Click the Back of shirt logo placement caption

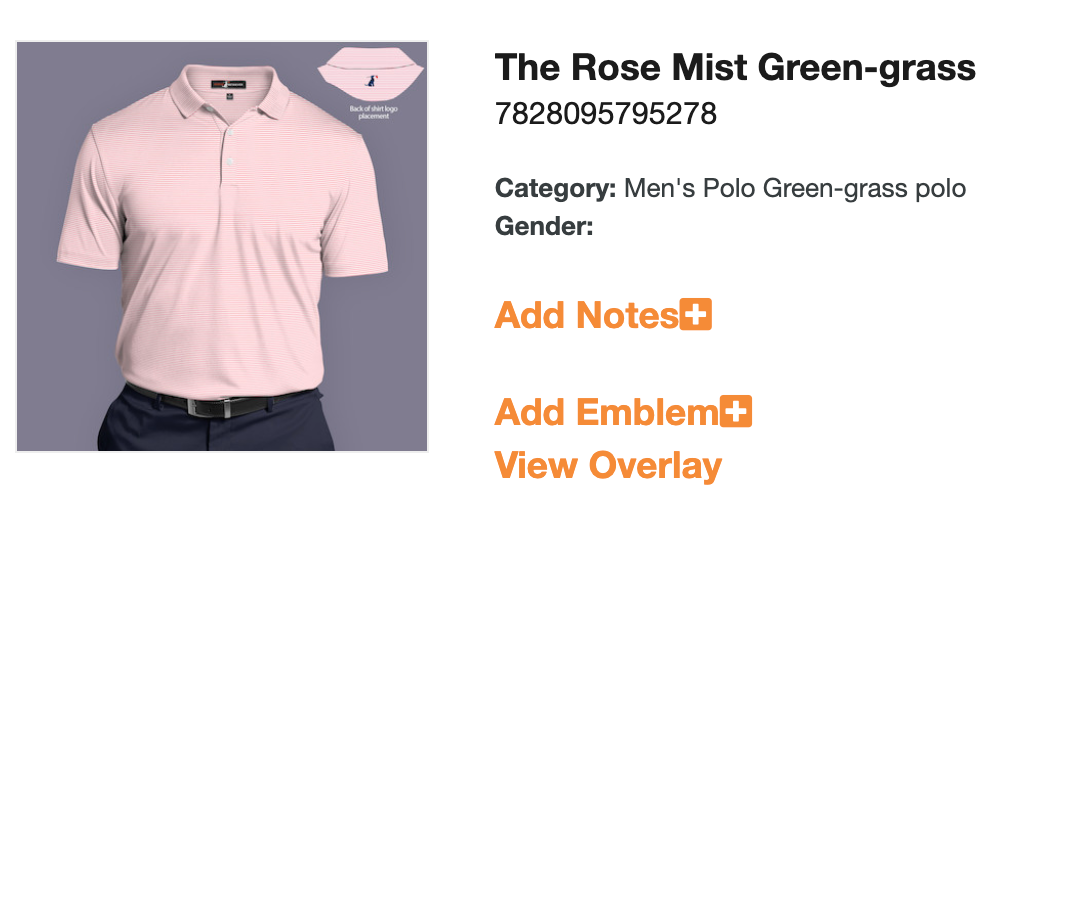pos(373,112)
